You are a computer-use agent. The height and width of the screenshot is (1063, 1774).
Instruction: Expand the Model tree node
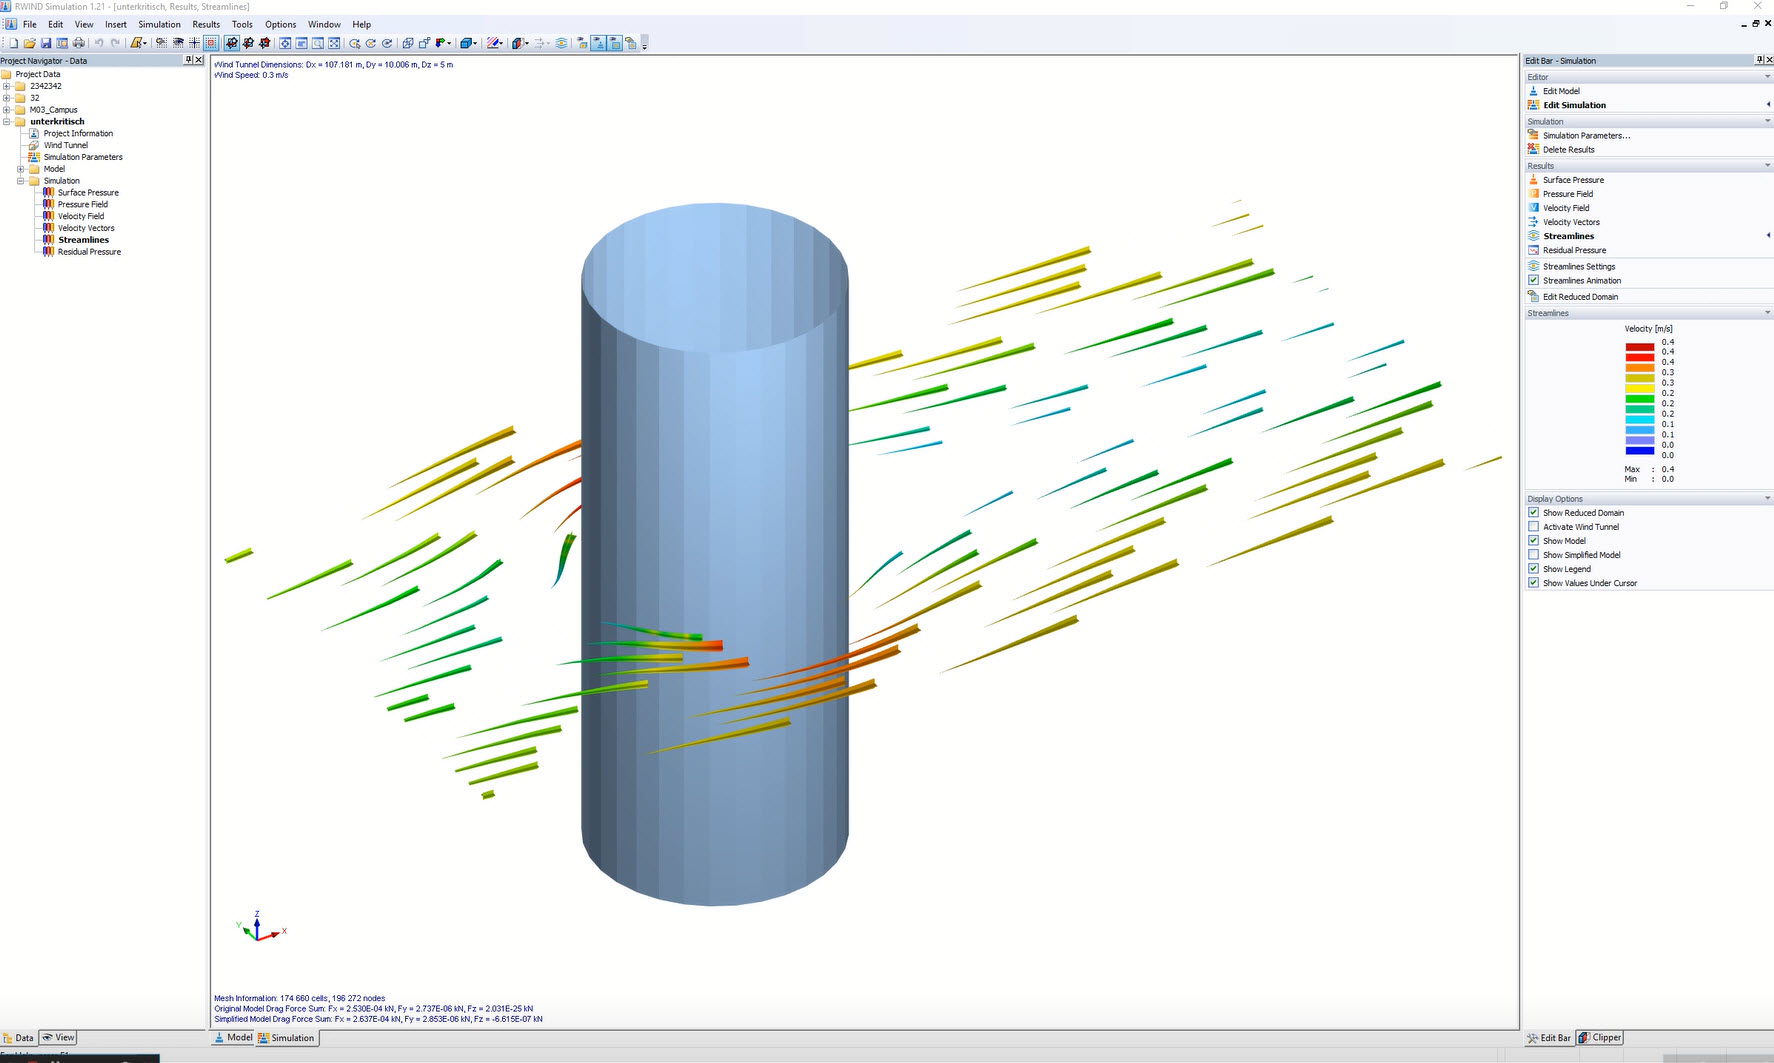[20, 169]
